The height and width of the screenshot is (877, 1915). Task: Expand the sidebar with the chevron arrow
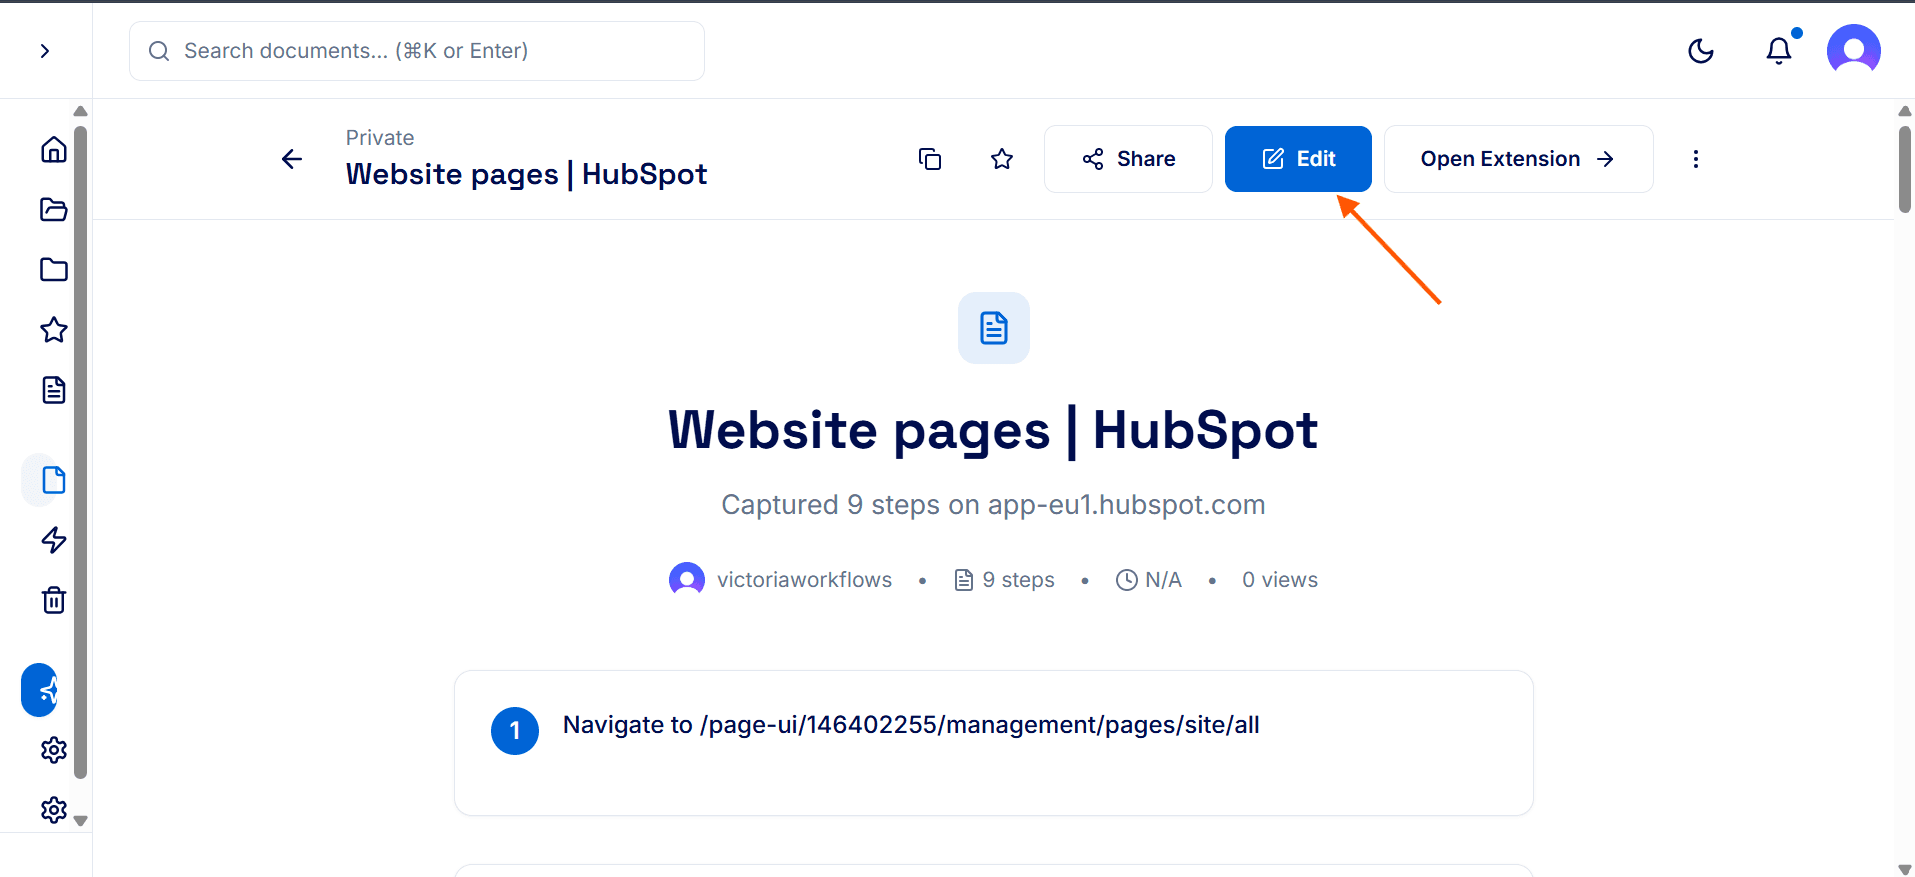pyautogui.click(x=45, y=51)
